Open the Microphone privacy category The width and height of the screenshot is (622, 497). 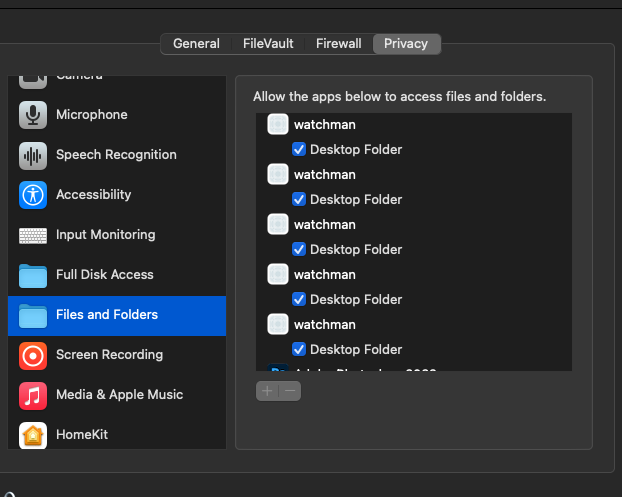pyautogui.click(x=117, y=115)
